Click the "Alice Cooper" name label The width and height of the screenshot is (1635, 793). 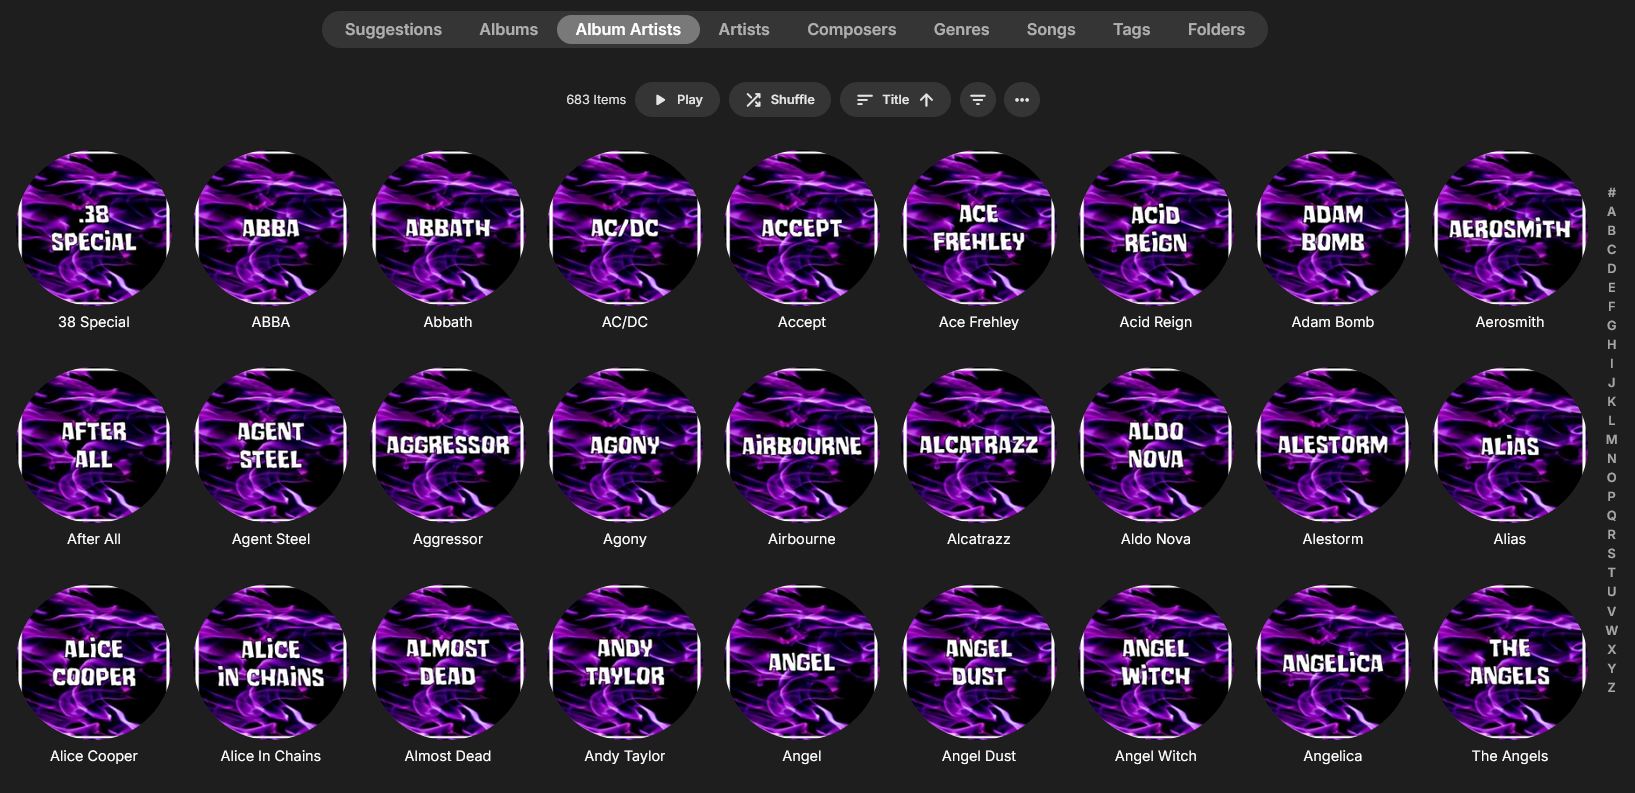[x=94, y=756]
